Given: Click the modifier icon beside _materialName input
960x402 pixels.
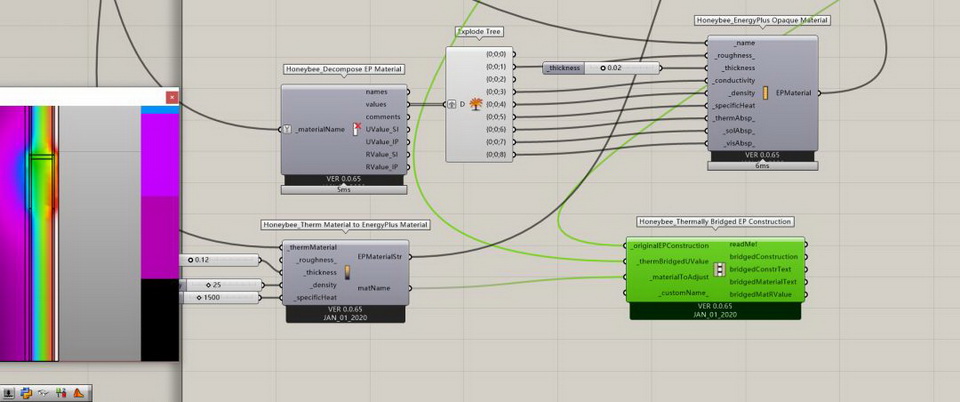Looking at the screenshot, I should click(x=288, y=129).
